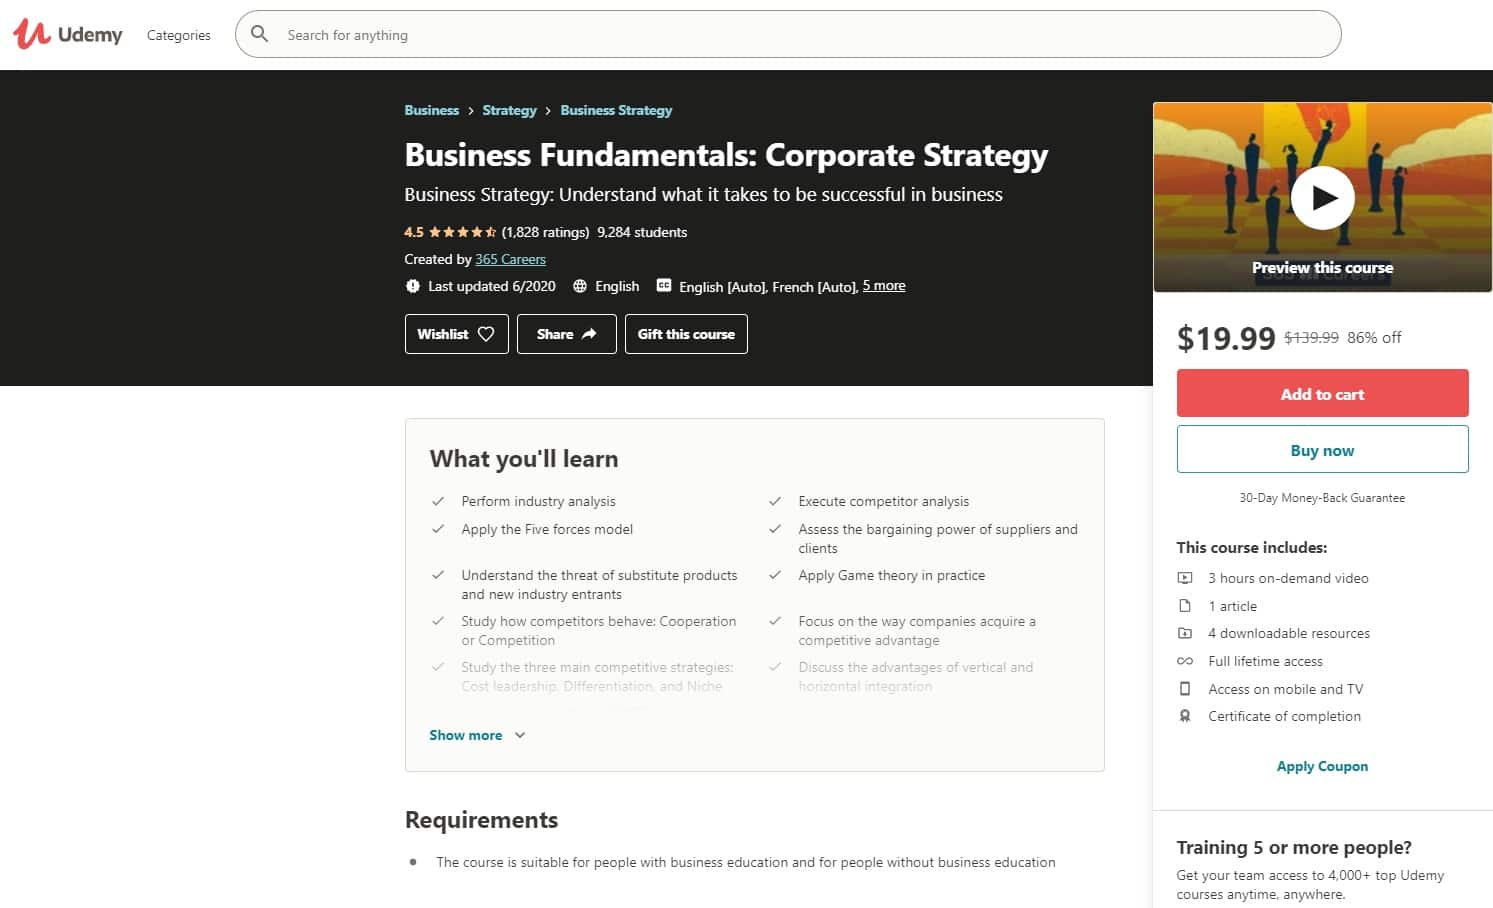Click the on-demand video icon

click(1185, 578)
